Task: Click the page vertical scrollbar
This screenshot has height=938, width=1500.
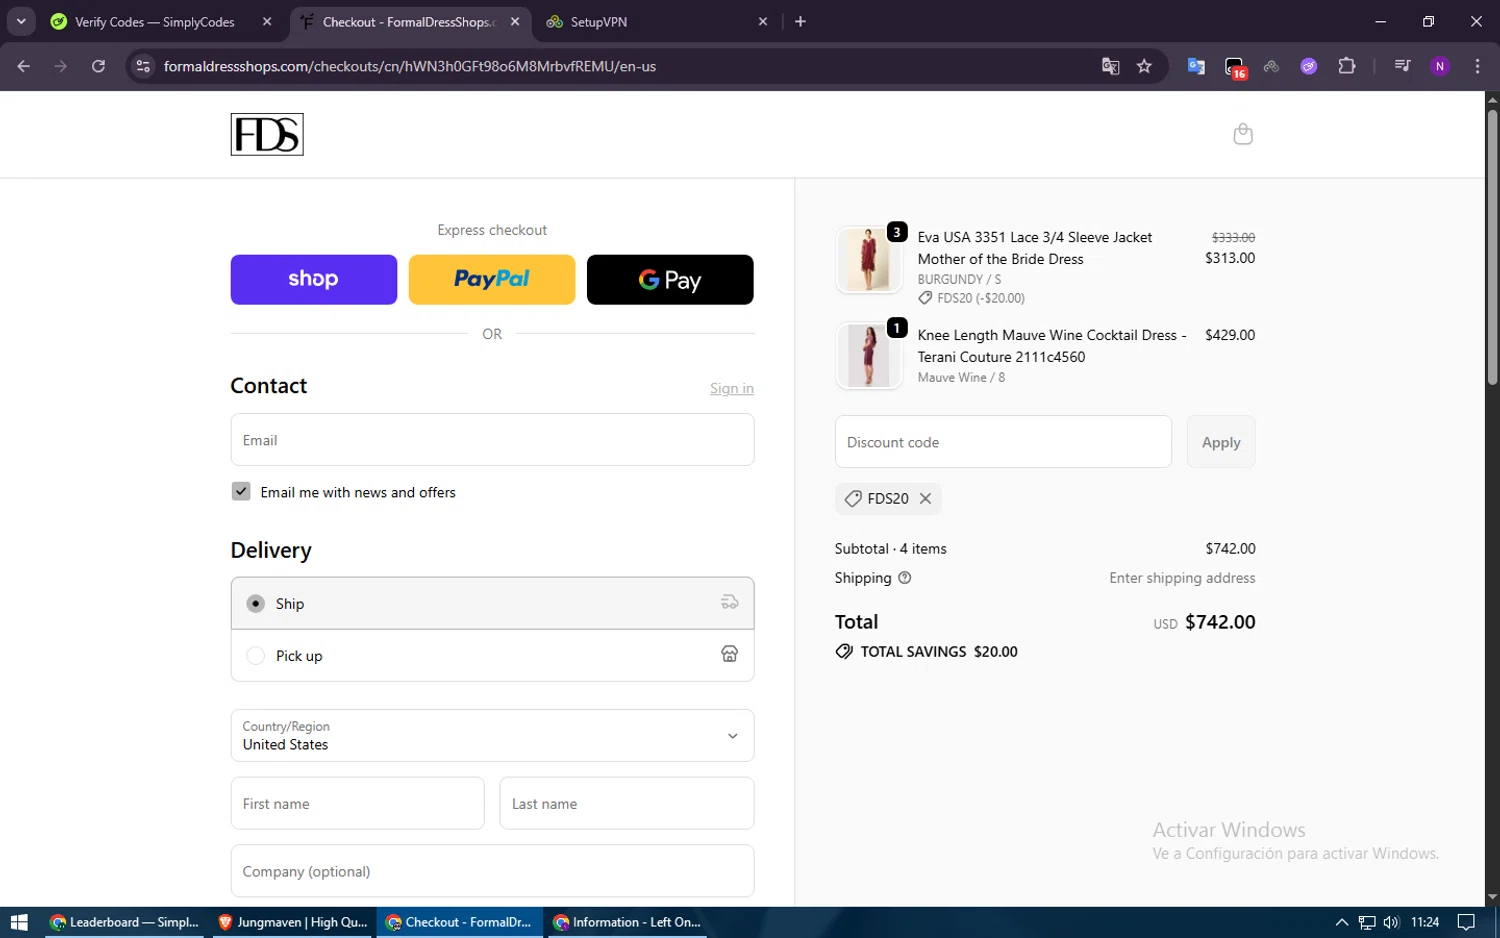Action: 1492,248
